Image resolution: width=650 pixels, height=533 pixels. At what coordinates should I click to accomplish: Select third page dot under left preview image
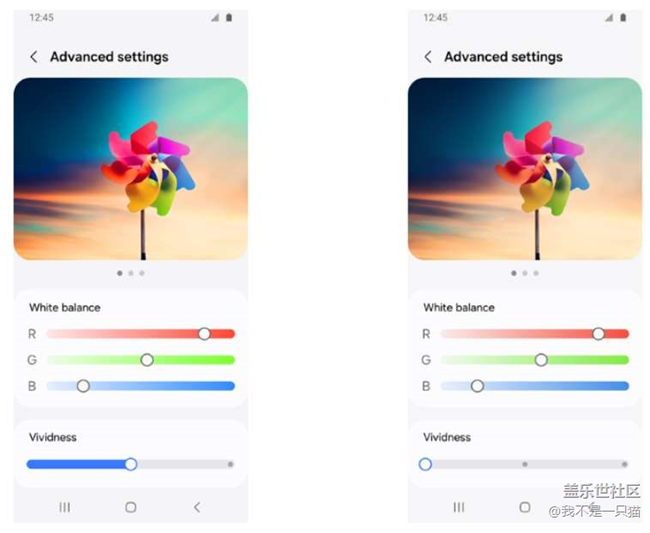click(142, 273)
